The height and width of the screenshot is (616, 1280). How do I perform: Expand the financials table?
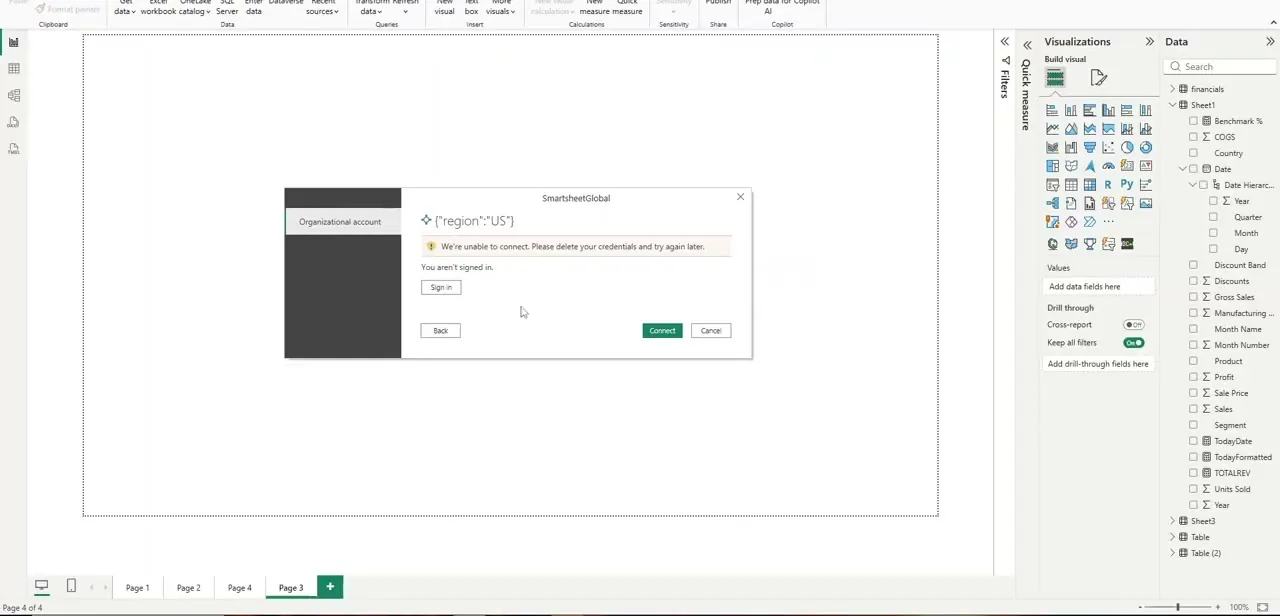[x=1173, y=89]
